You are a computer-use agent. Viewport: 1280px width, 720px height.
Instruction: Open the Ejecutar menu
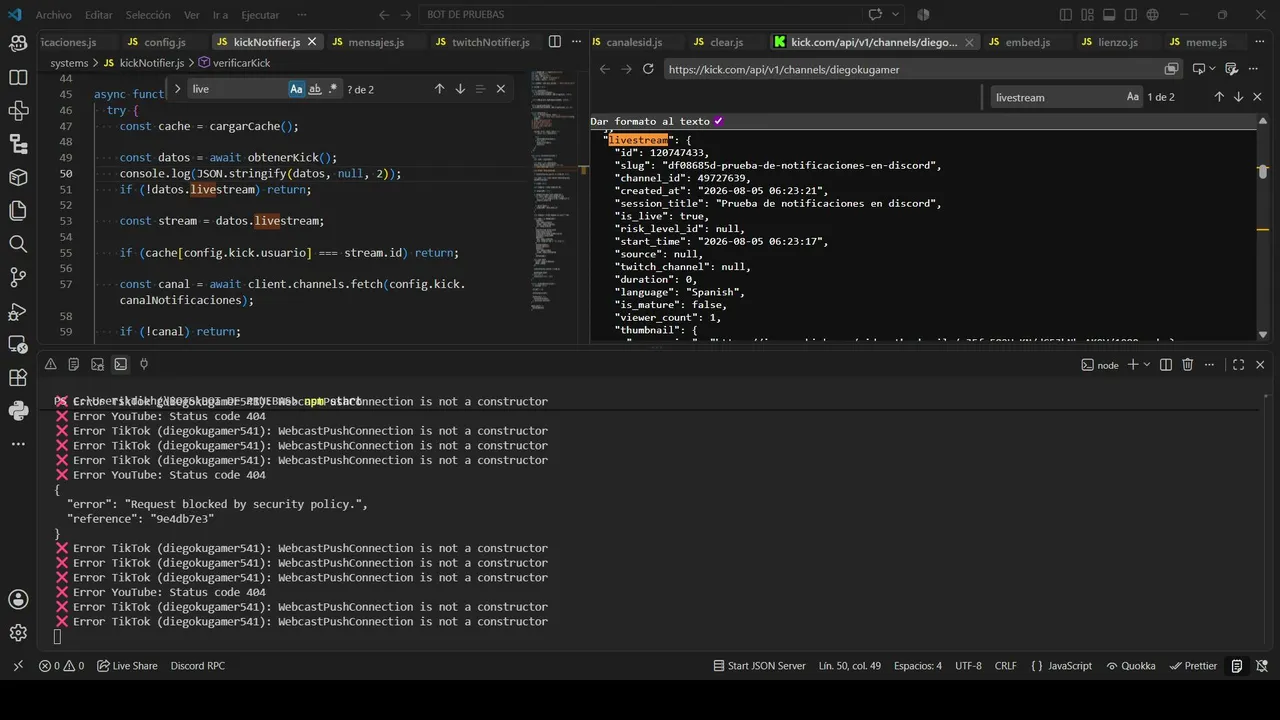260,15
